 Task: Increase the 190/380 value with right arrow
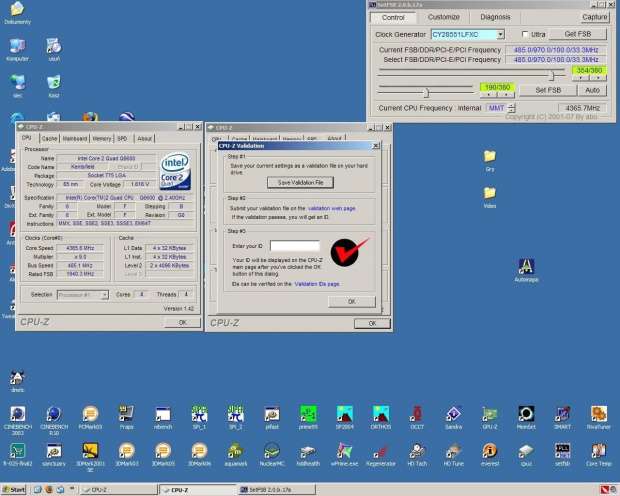[x=506, y=95]
